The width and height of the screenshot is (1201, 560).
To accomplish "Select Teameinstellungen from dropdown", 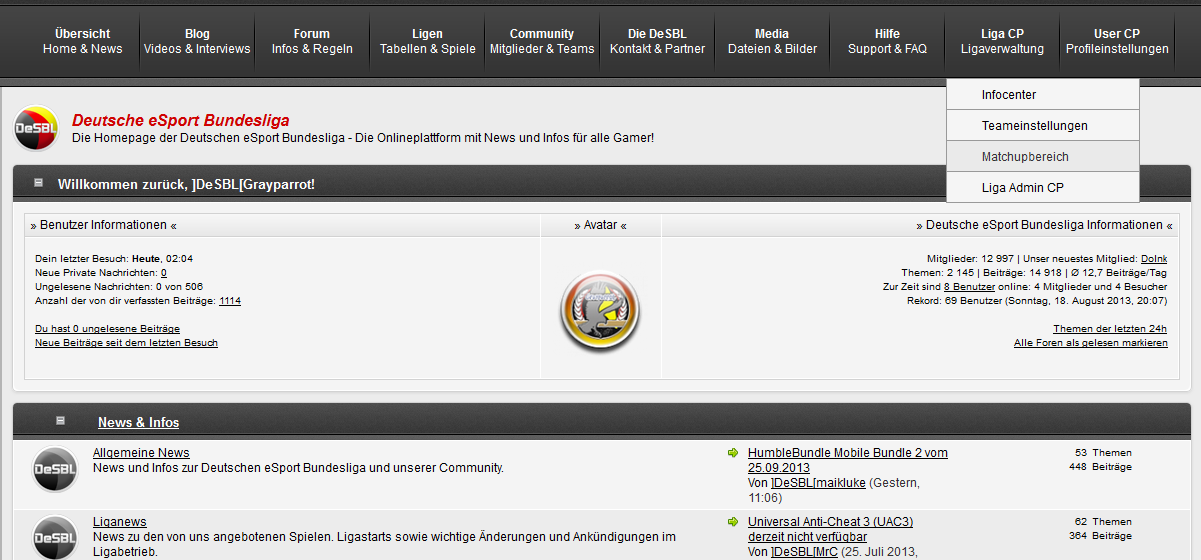I will coord(1043,126).
